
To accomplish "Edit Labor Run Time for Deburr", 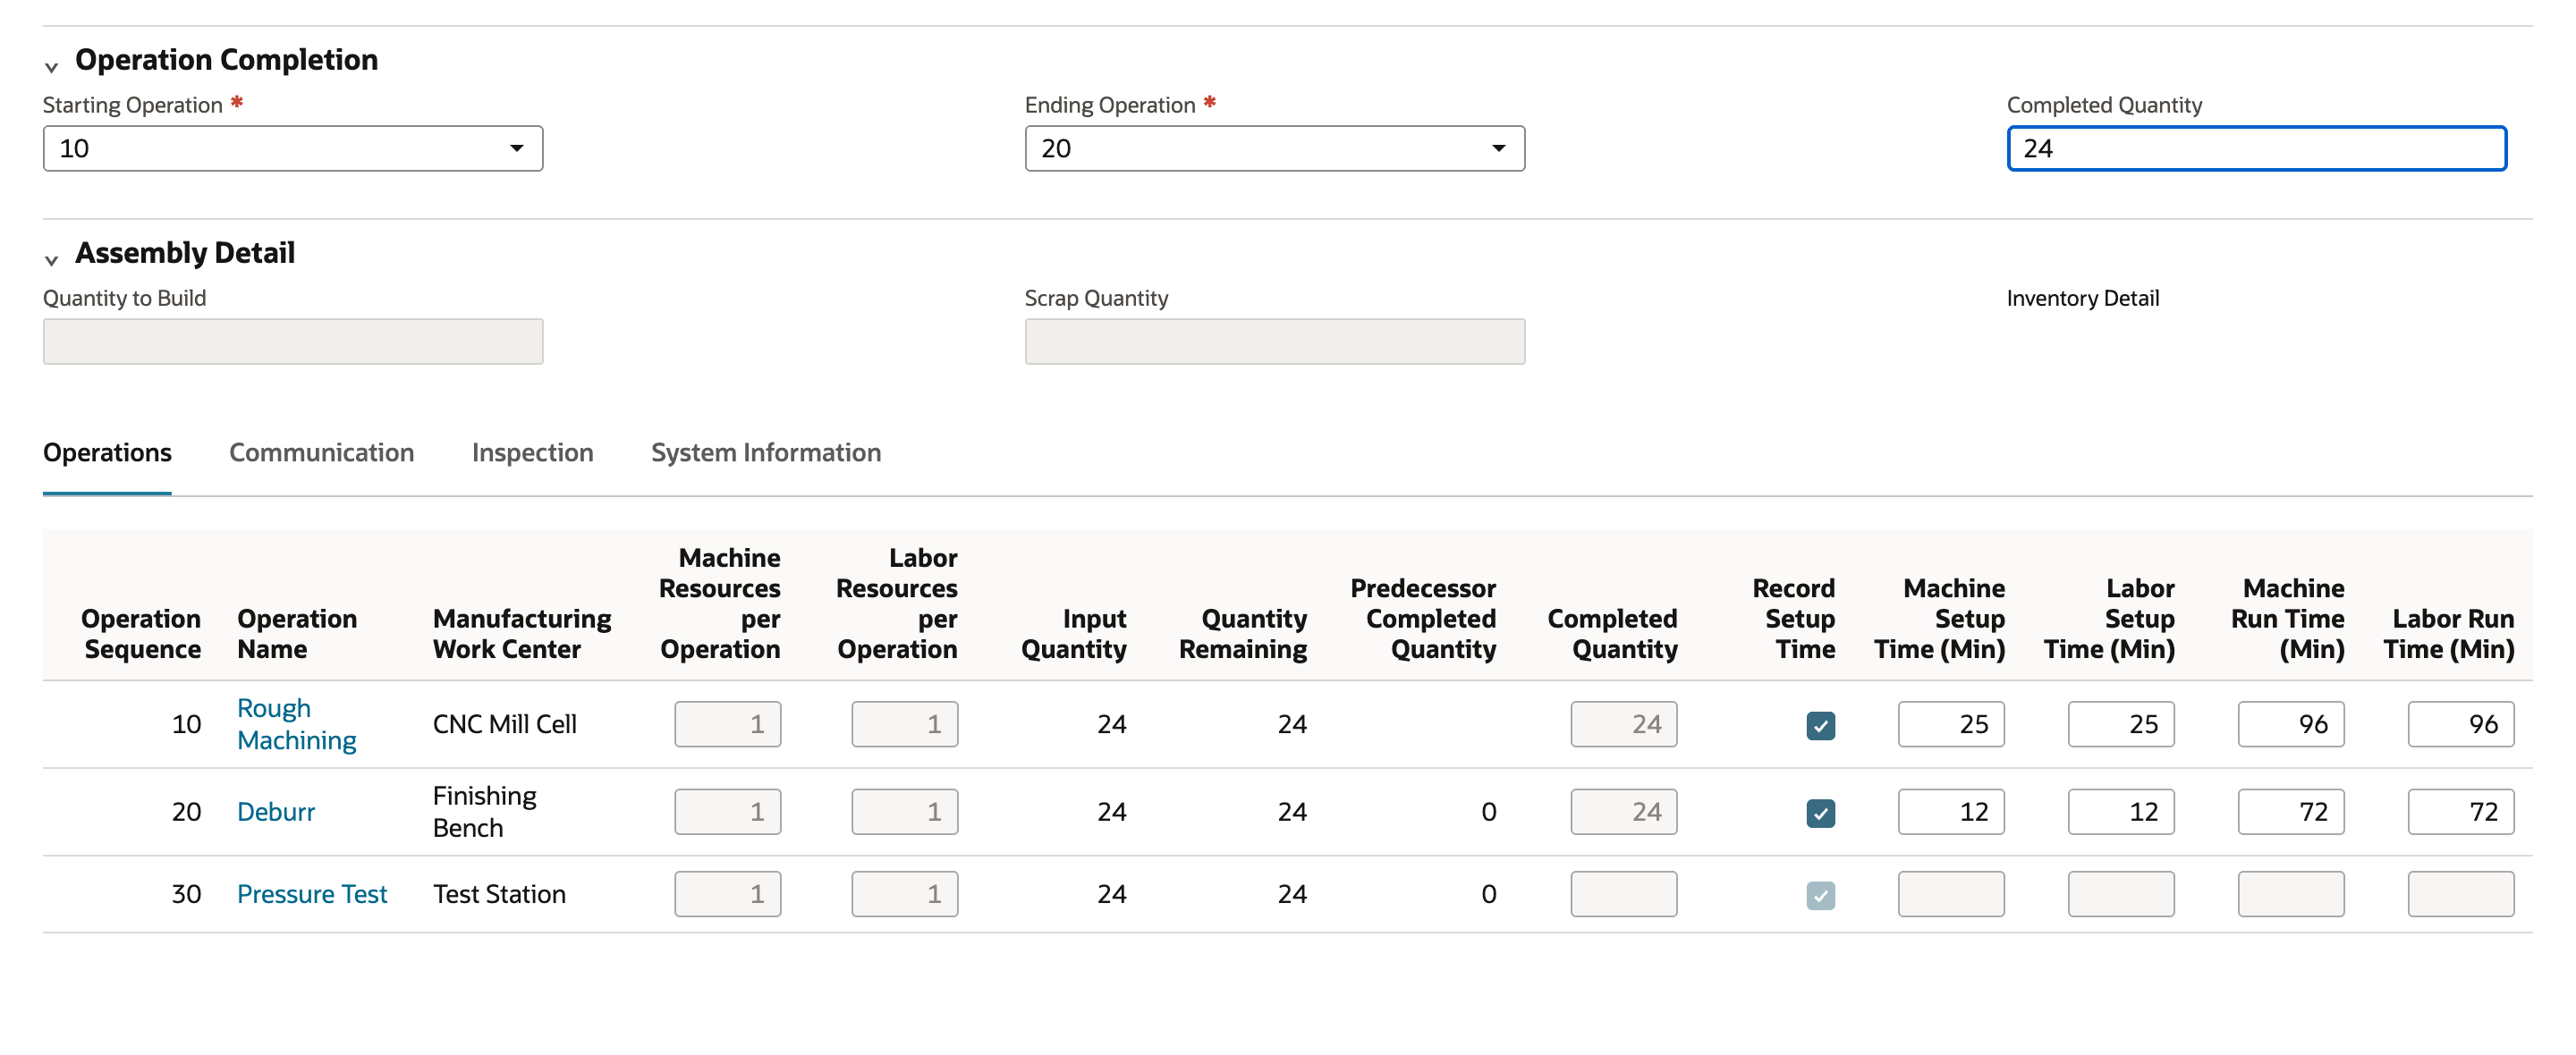I will (x=2461, y=812).
